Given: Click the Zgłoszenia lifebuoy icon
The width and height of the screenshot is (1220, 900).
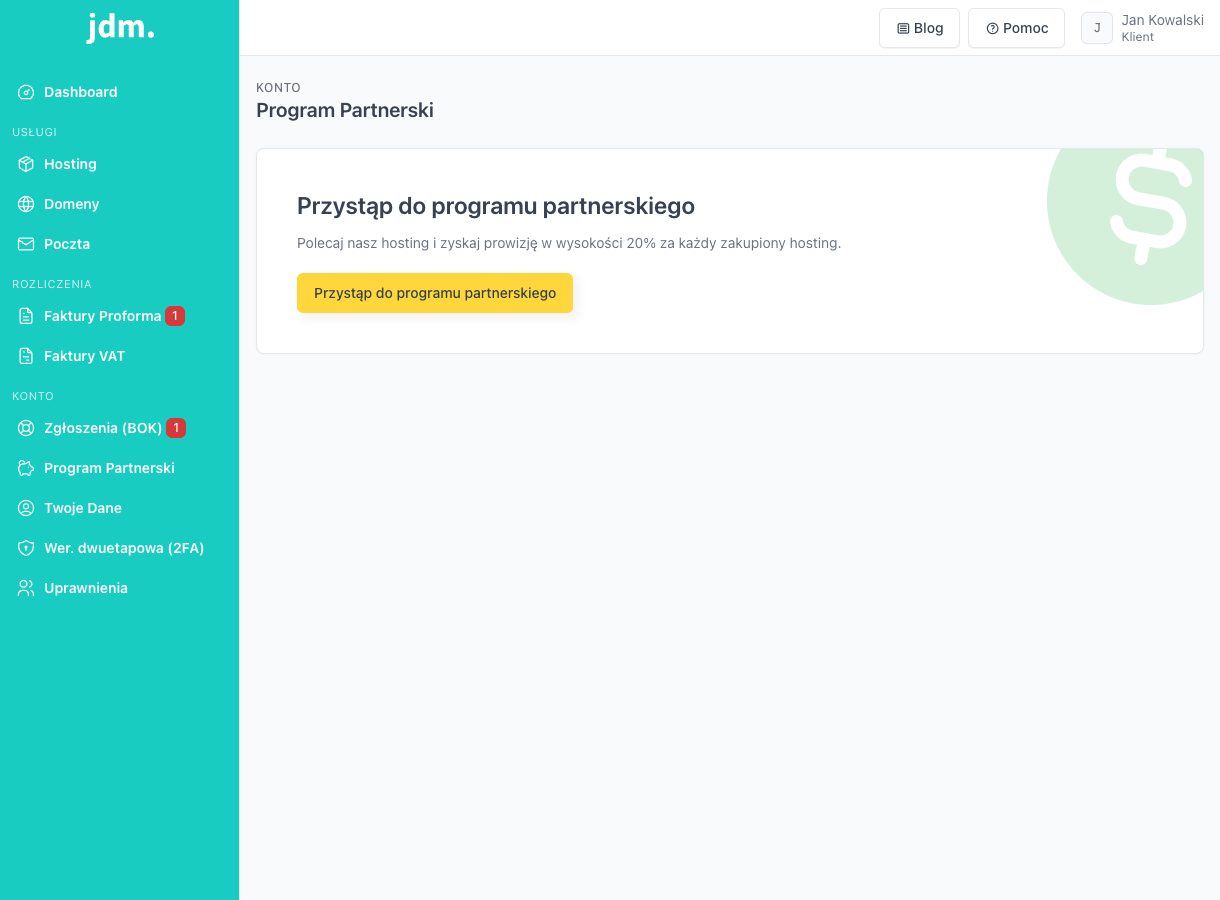Looking at the screenshot, I should (26, 428).
